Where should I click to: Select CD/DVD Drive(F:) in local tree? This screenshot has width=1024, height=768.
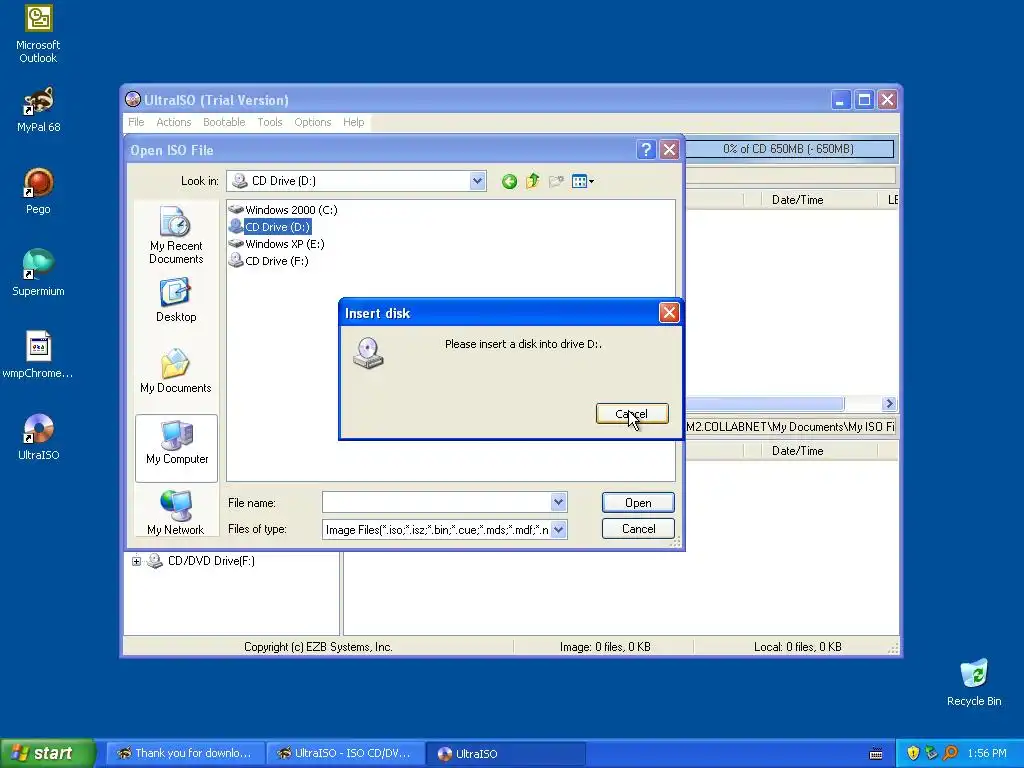tap(211, 561)
